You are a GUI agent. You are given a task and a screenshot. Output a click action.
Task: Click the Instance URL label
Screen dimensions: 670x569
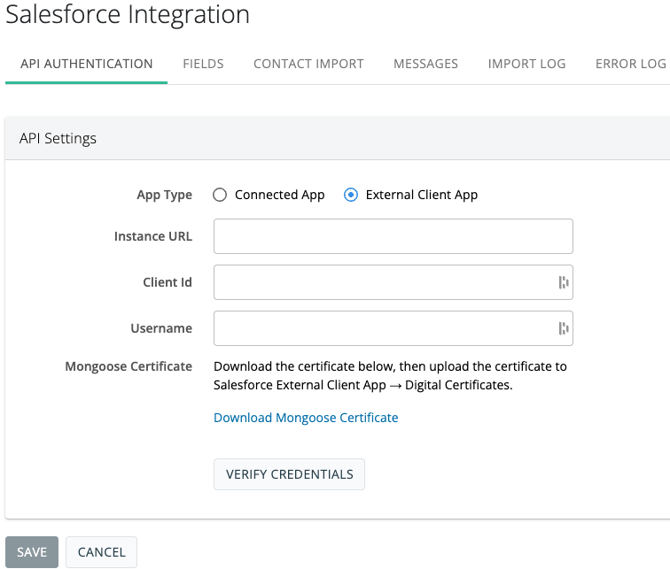[153, 236]
